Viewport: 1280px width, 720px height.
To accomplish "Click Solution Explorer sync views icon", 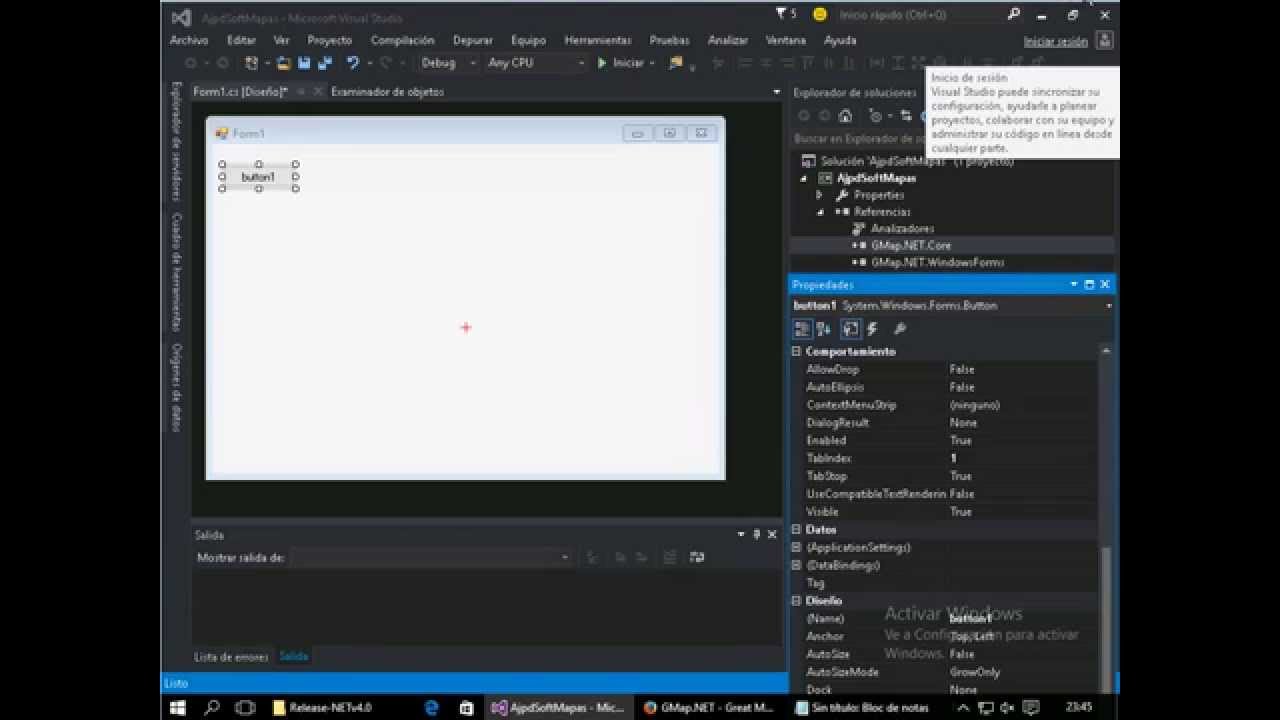I will click(x=906, y=116).
